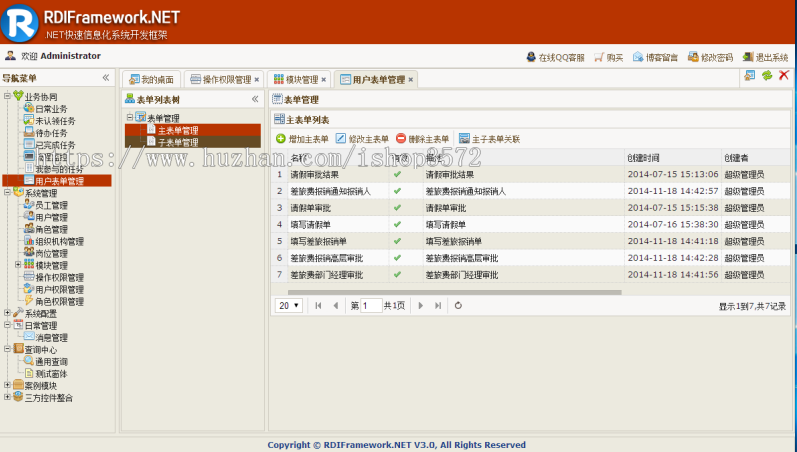Collapse the 导航菜单 navigation panel
This screenshot has height=452, width=797.
click(x=106, y=78)
